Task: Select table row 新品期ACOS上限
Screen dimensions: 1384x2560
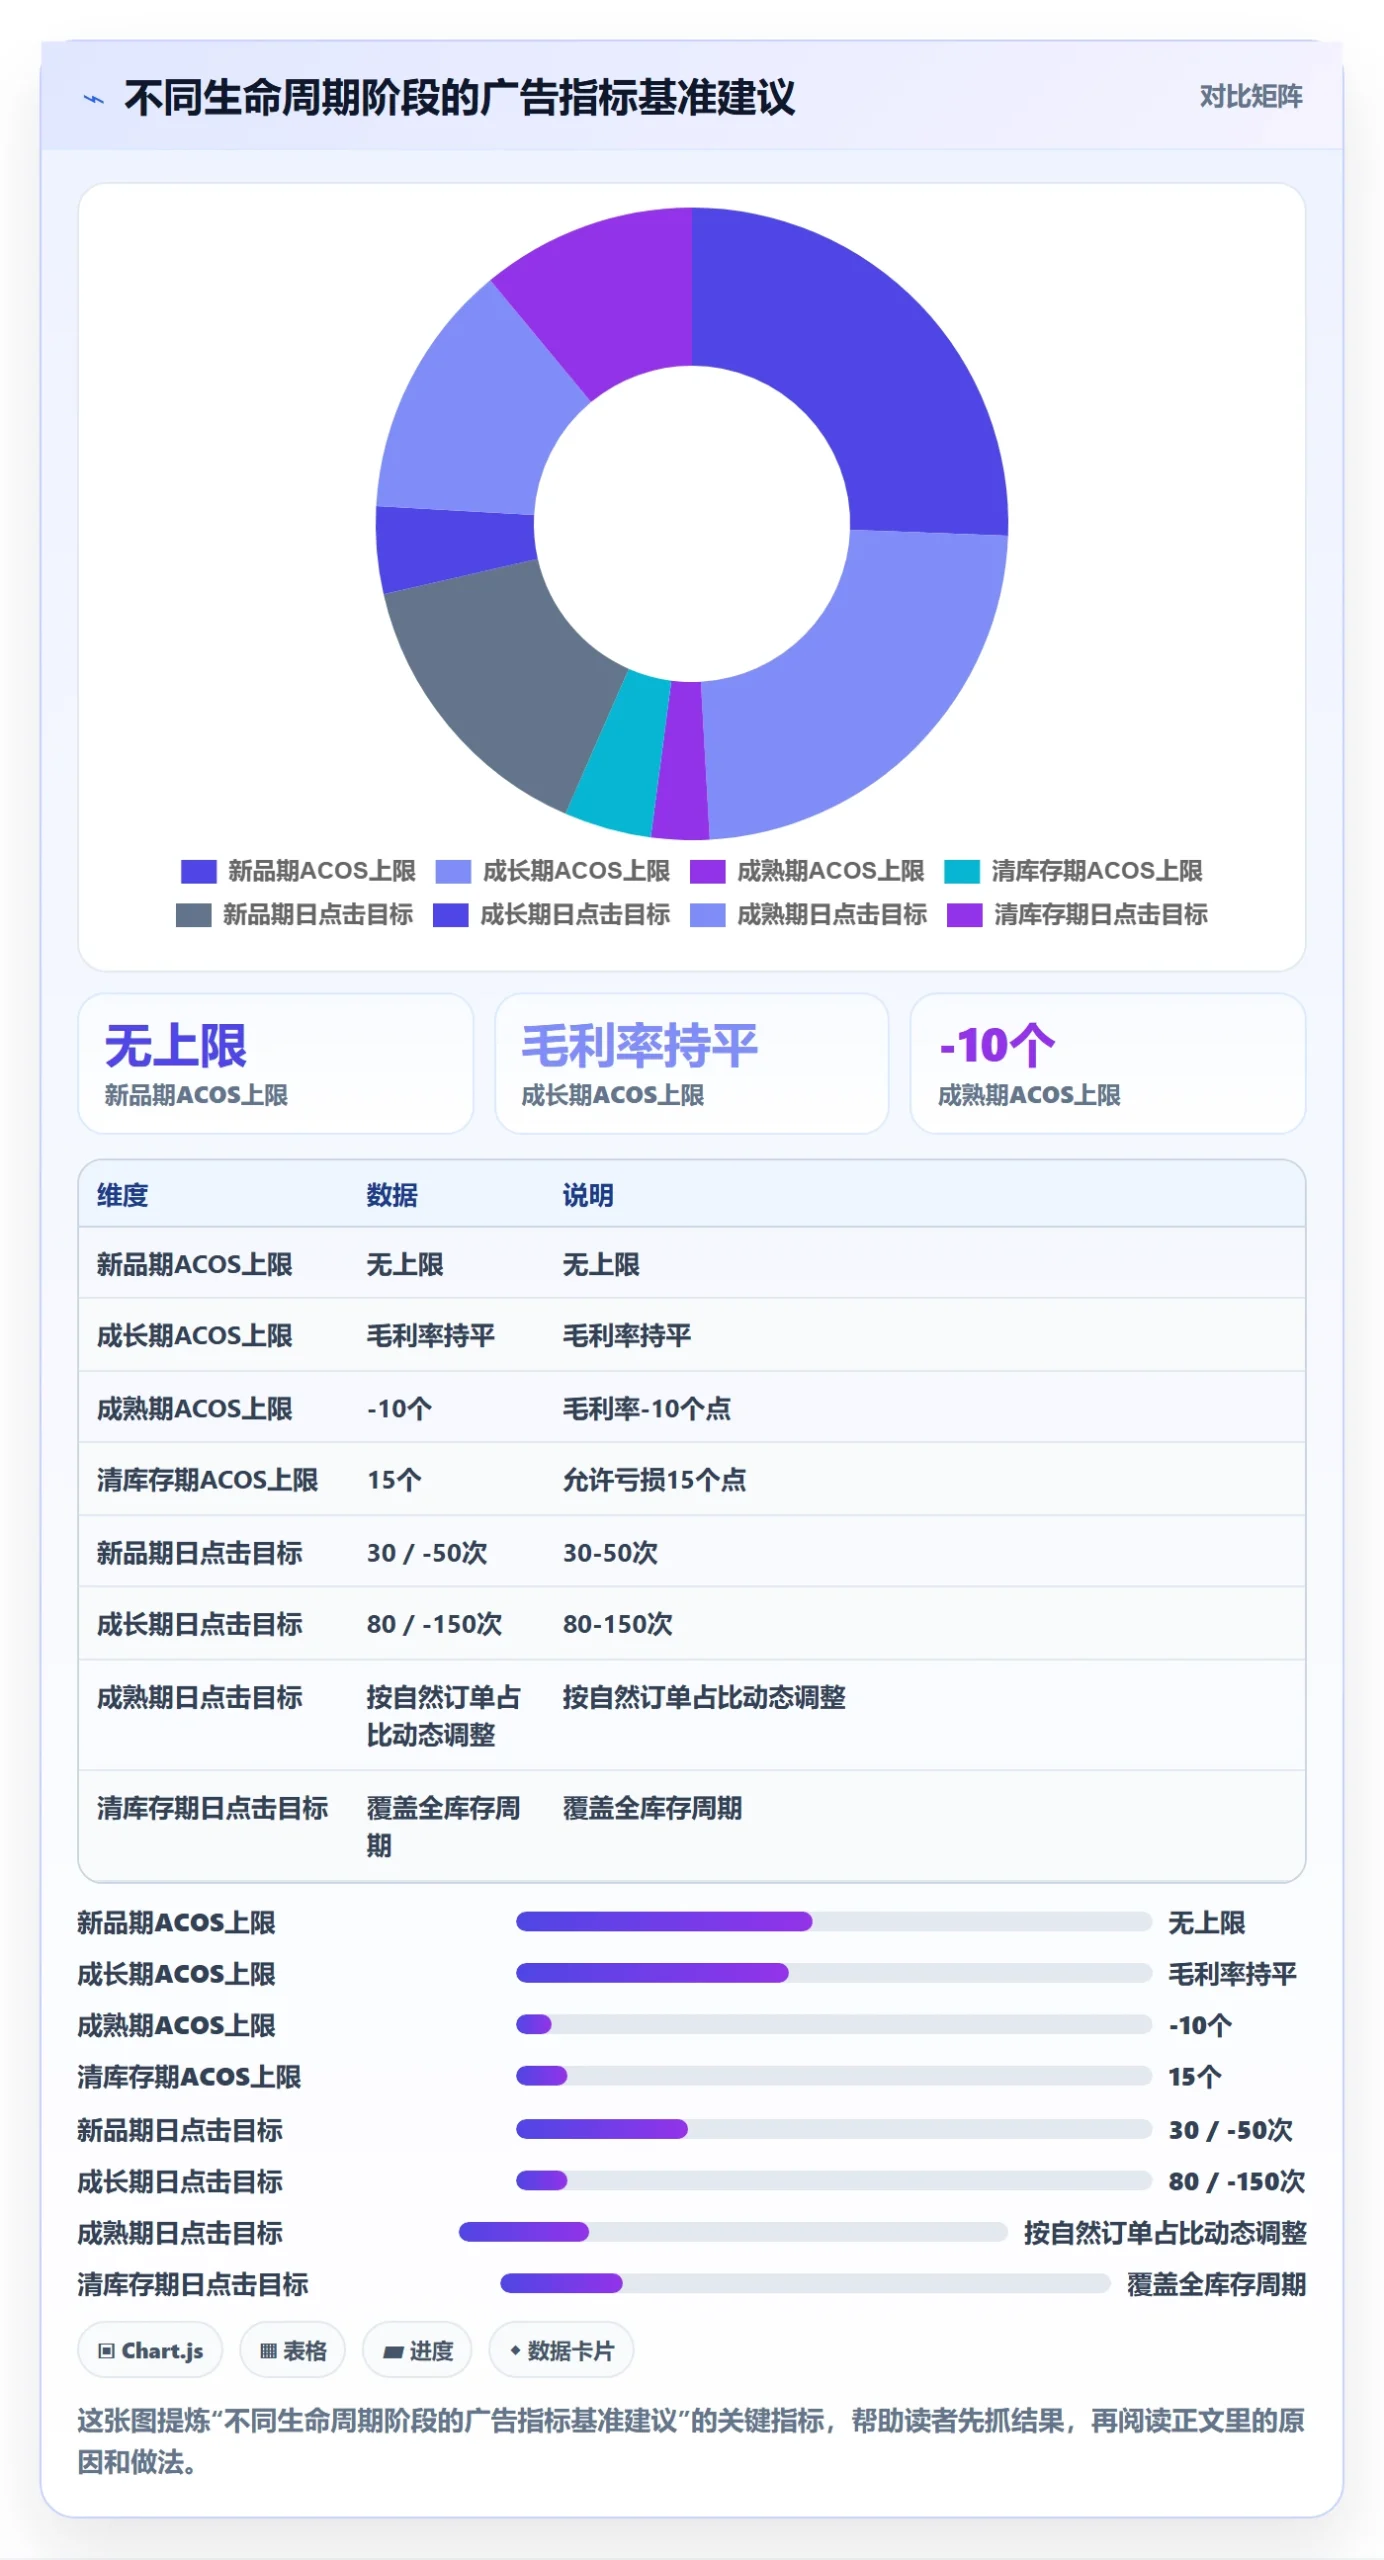Action: (691, 1264)
